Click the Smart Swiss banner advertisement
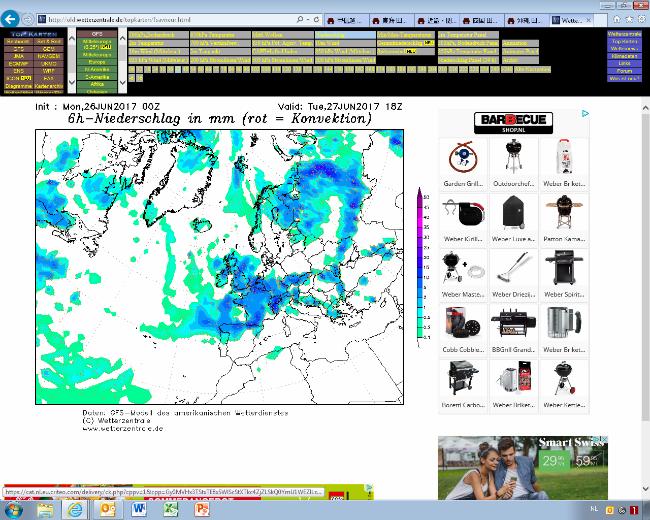Image resolution: width=650 pixels, height=520 pixels. tap(523, 468)
